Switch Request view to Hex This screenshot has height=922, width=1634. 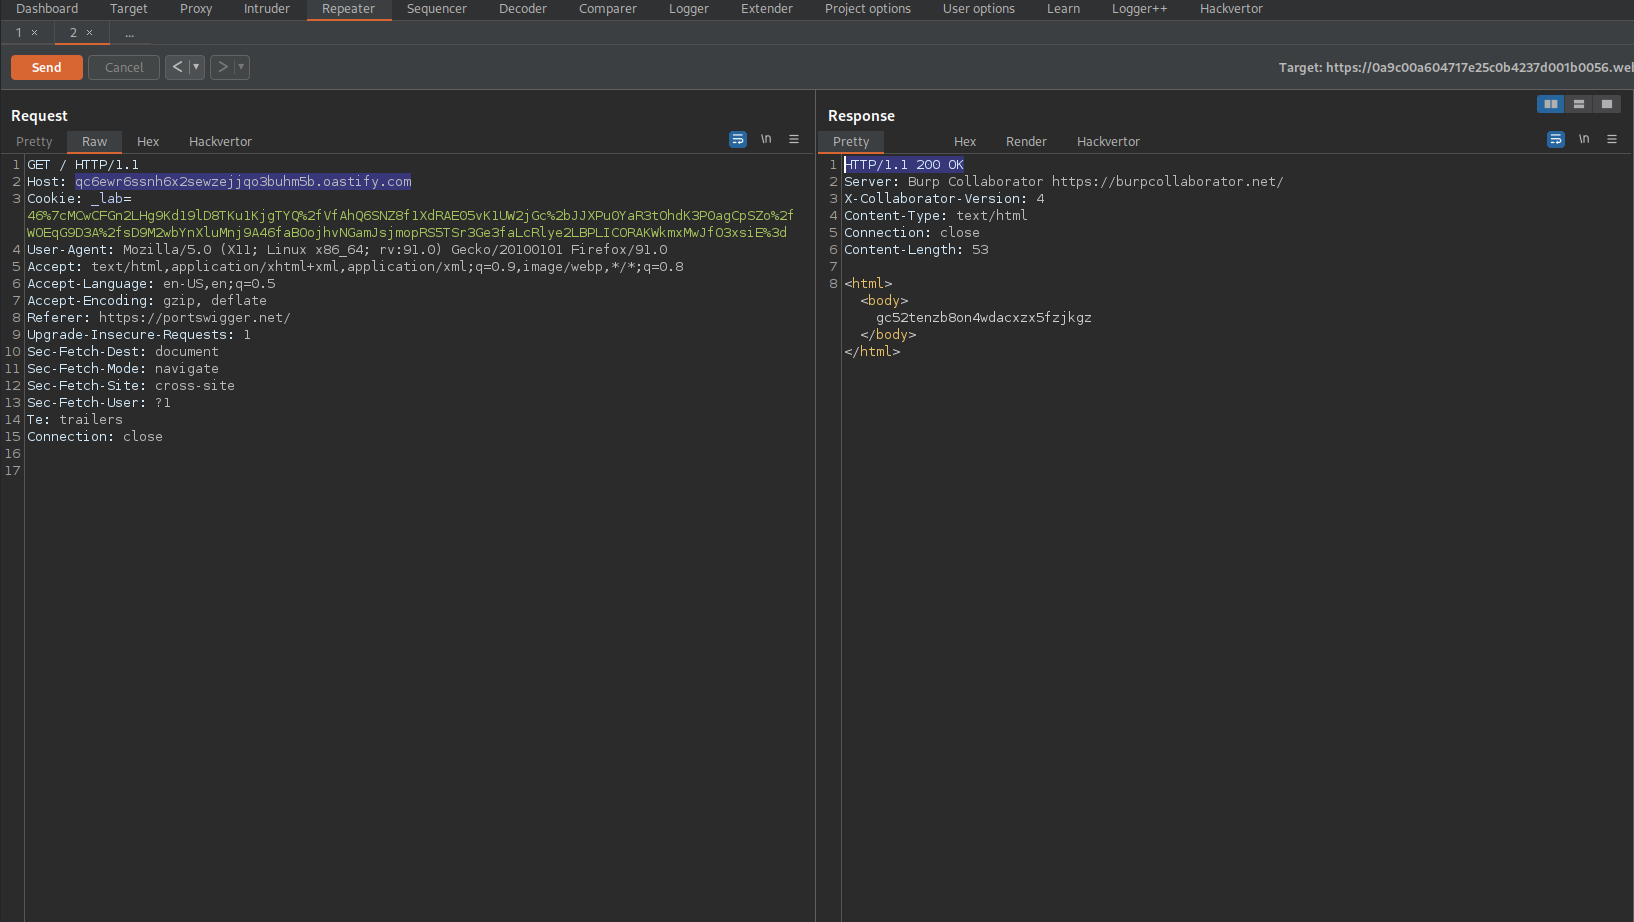(x=148, y=142)
